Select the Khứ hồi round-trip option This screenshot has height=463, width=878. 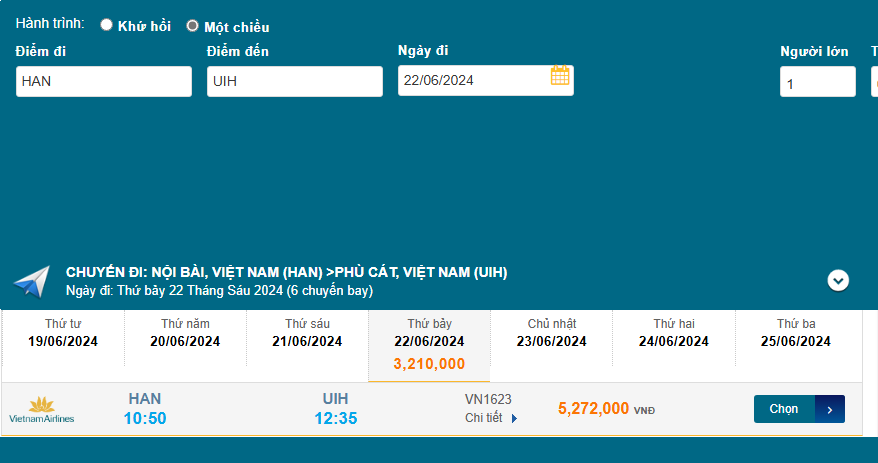107,25
